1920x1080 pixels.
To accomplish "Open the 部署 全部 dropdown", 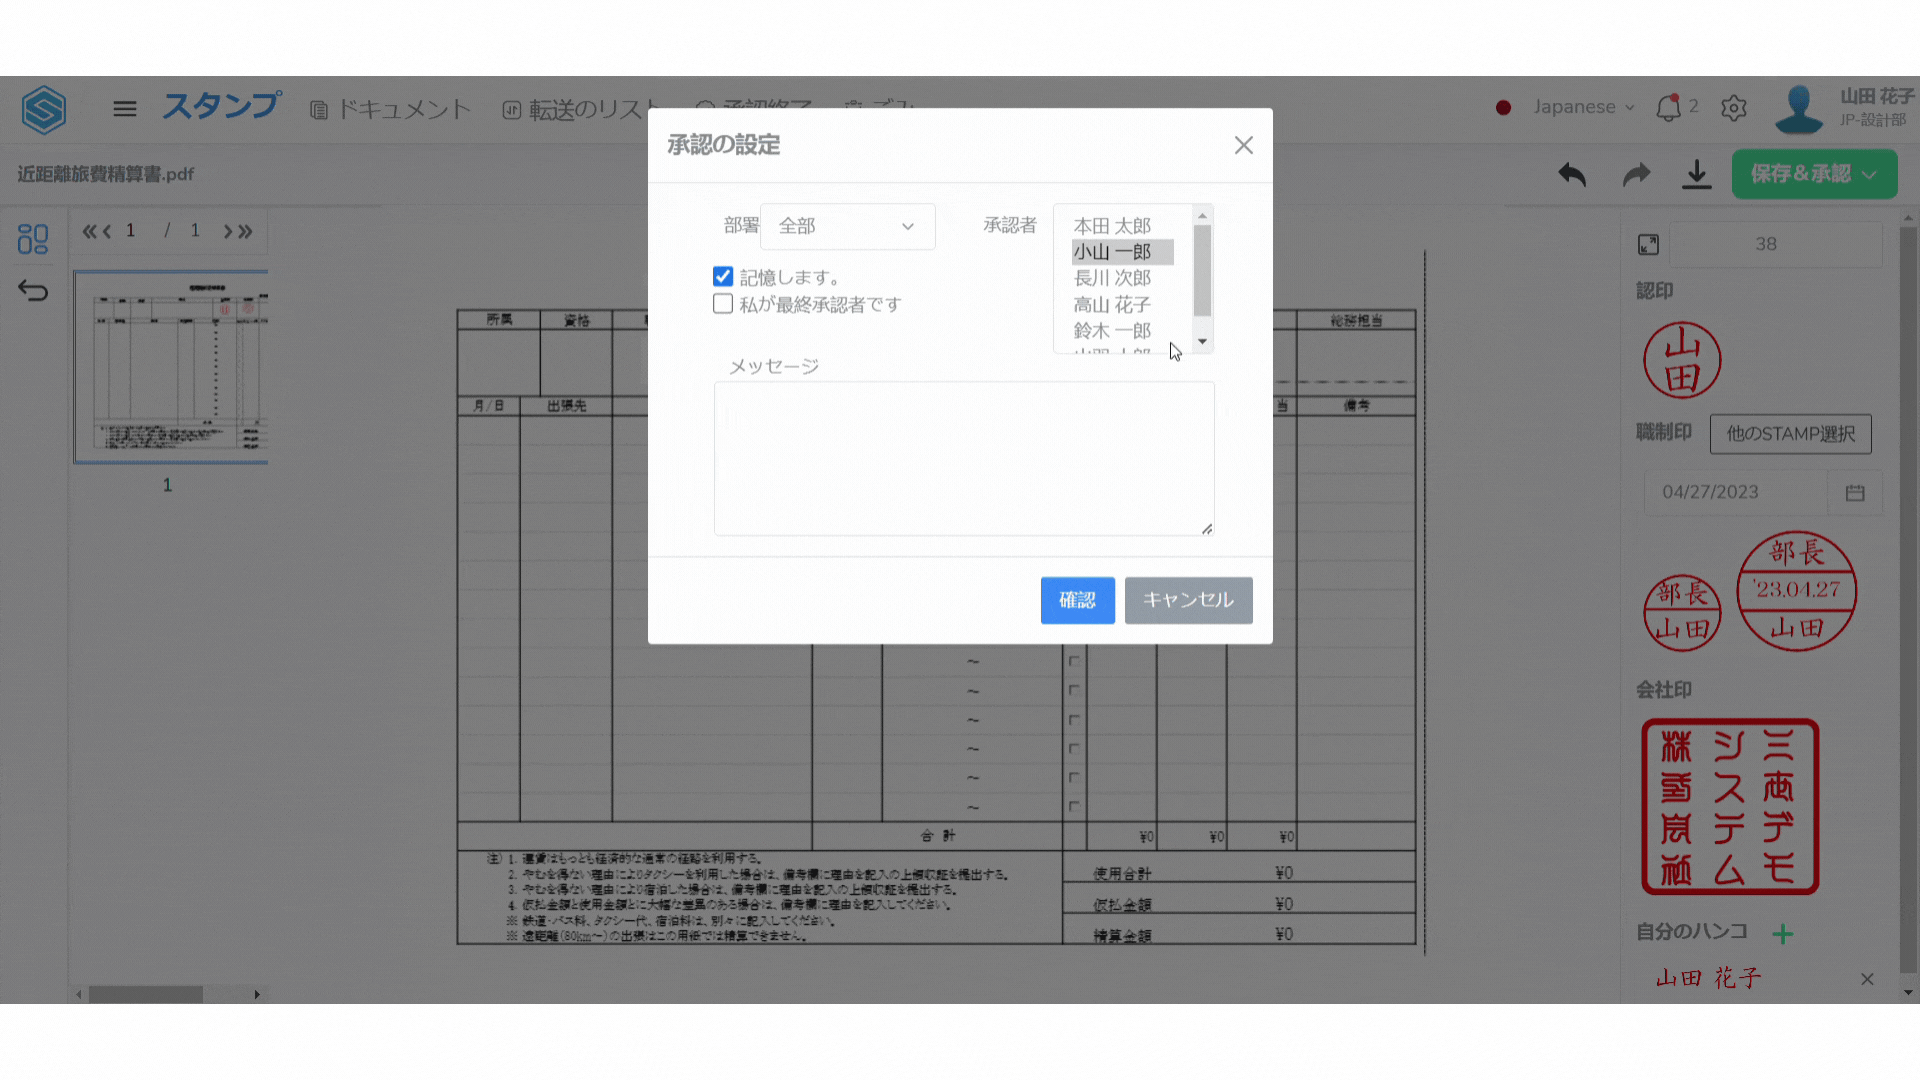I will (x=847, y=226).
